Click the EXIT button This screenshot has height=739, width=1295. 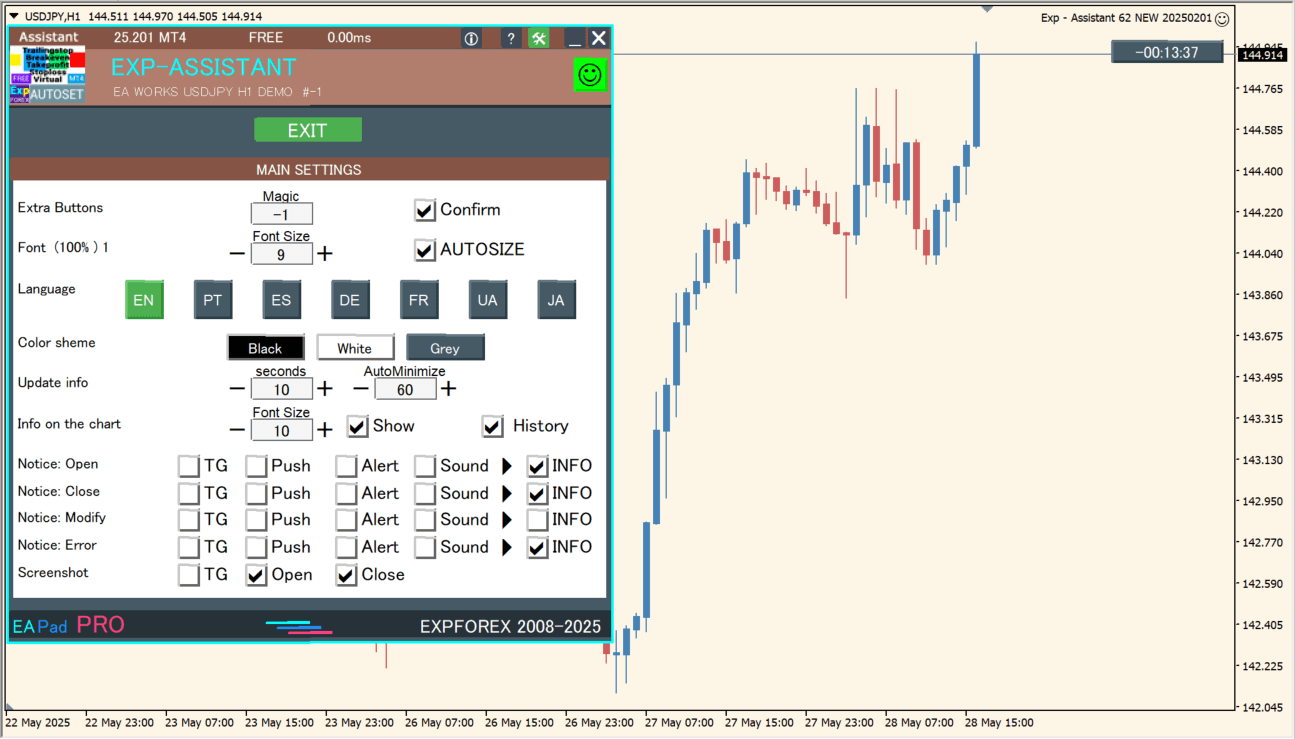pos(308,130)
